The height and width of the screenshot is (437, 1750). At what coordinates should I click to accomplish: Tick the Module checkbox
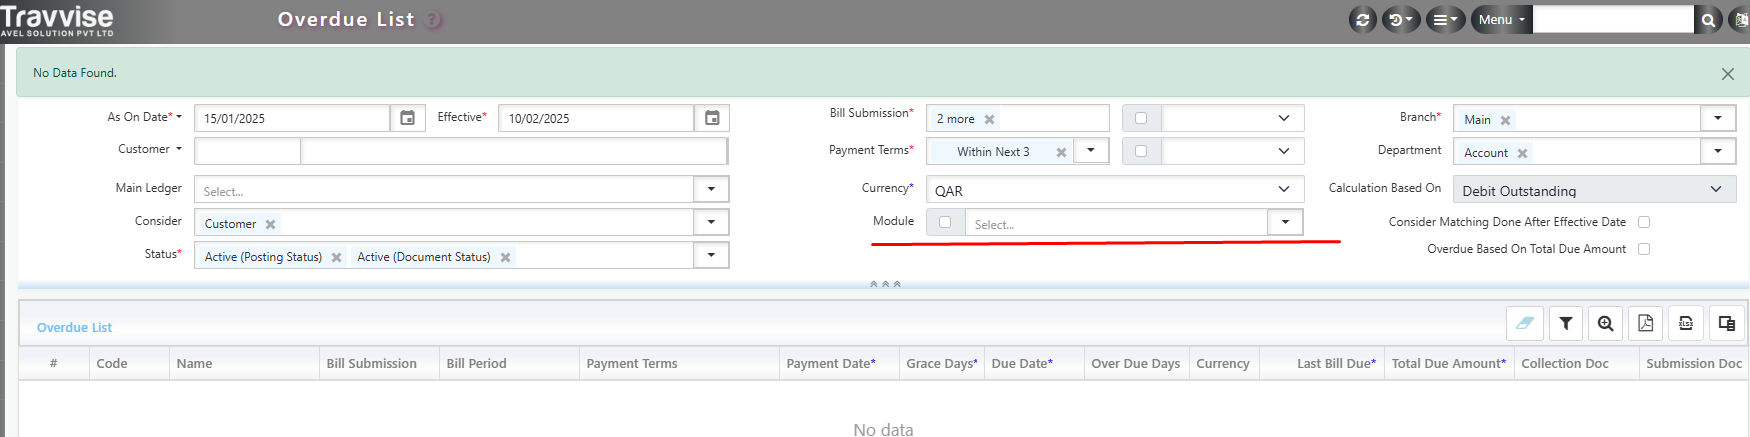945,222
